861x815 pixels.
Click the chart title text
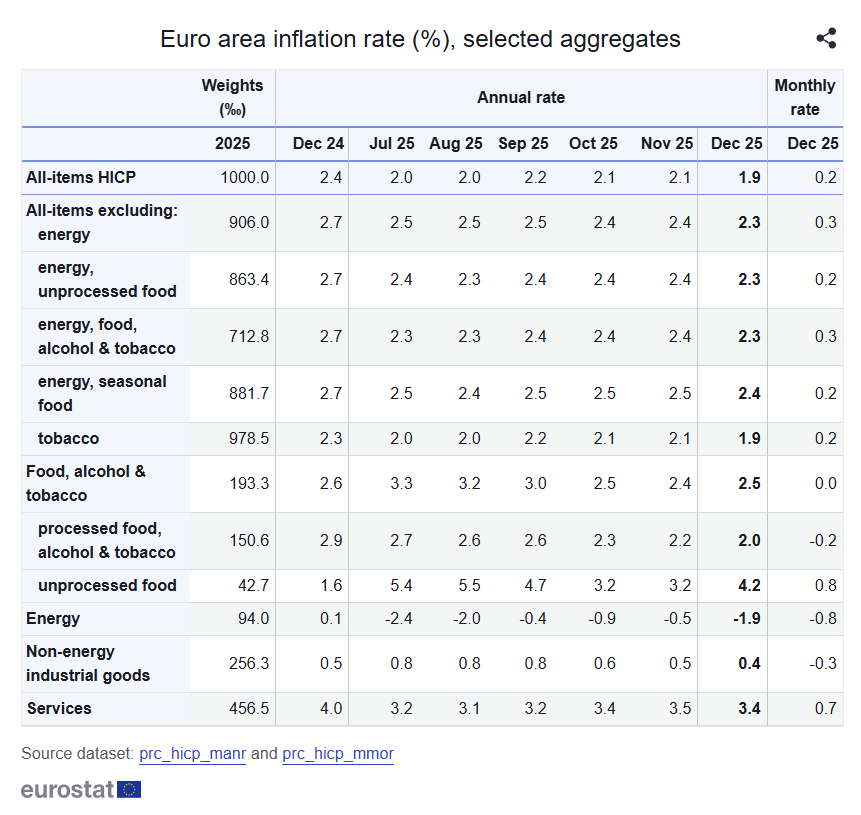[x=420, y=39]
